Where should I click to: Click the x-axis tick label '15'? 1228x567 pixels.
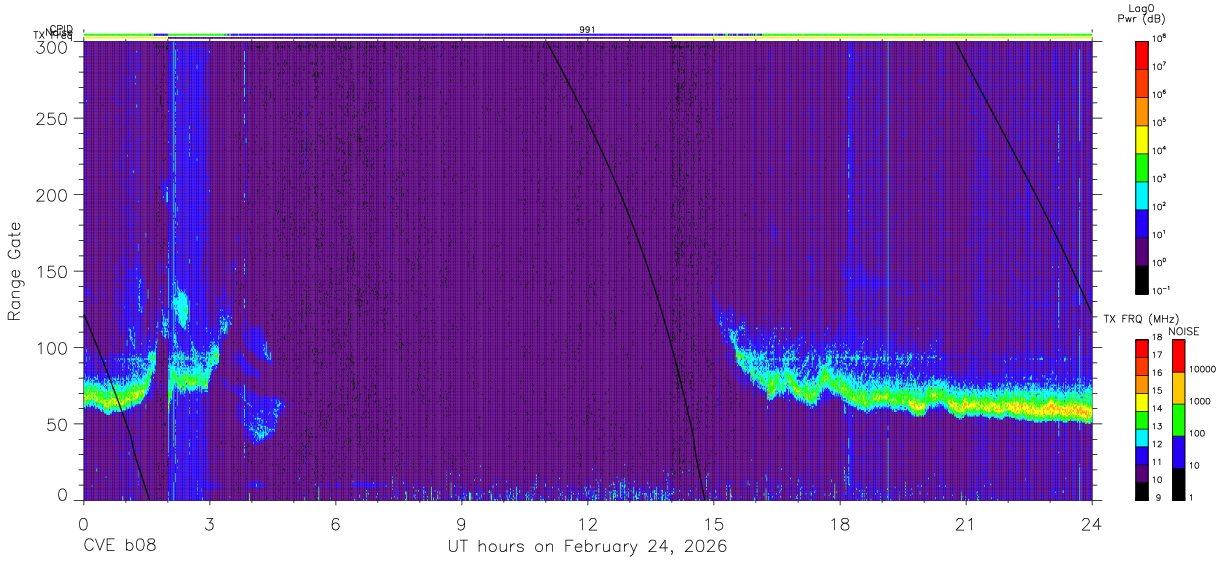coord(713,523)
